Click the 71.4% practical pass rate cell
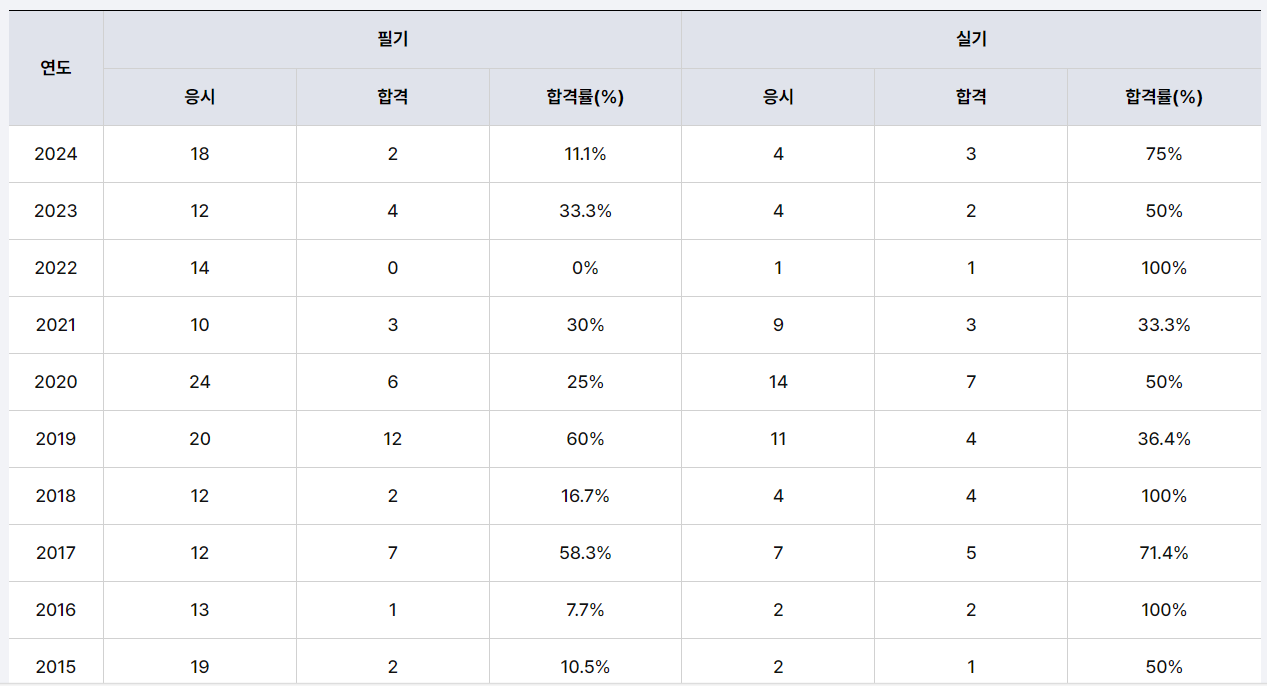Viewport: 1267px width, 686px height. 1164,553
